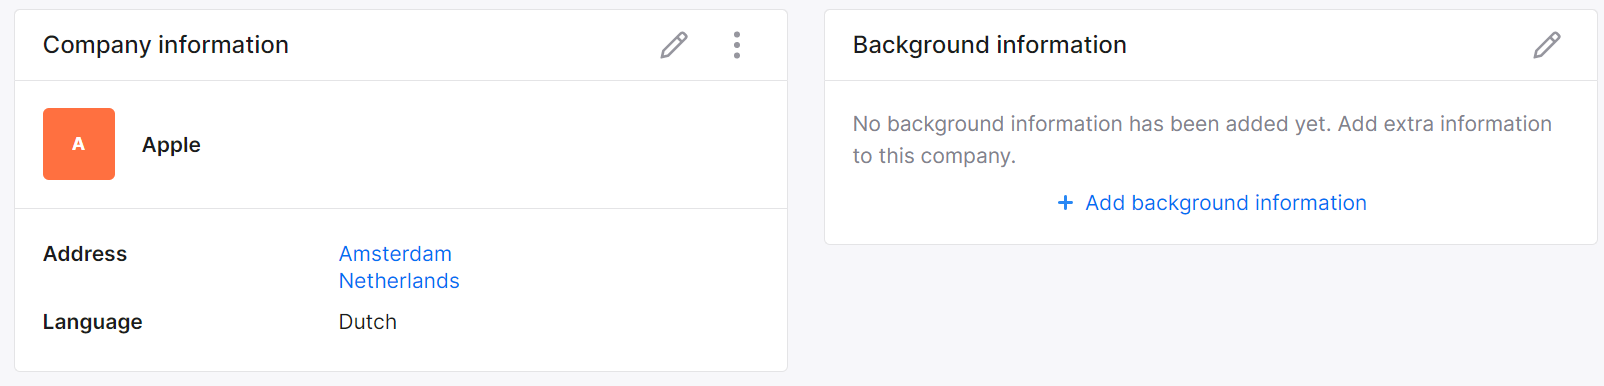Click the Dutch language value
The image size is (1604, 386).
pos(368,322)
